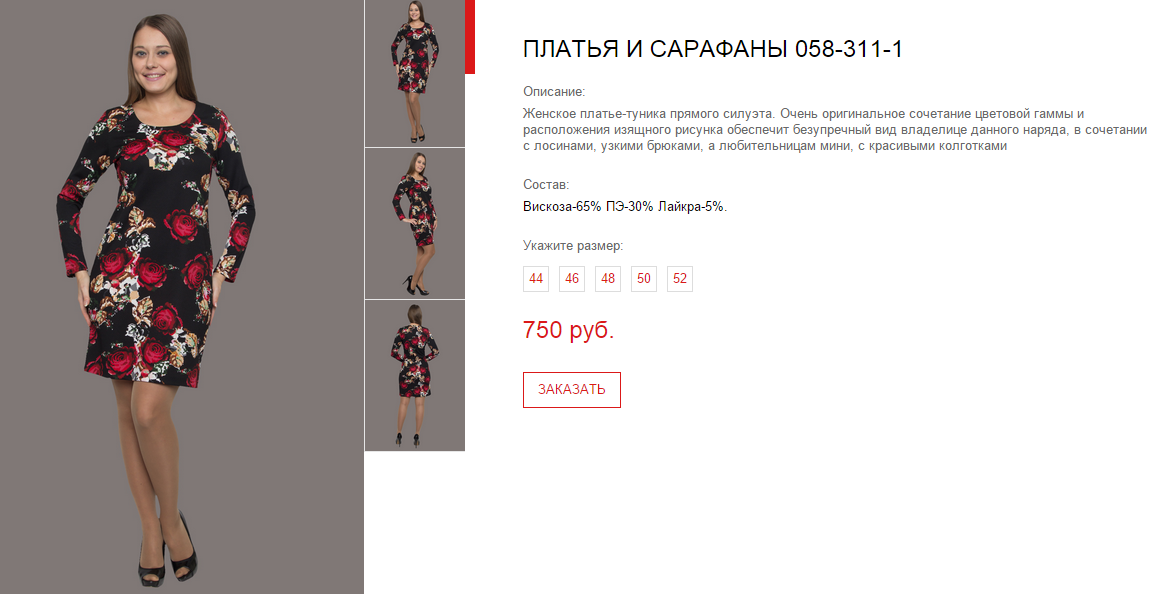This screenshot has height=594, width=1149.
Task: Click the red active-thumbnail indicator bar
Action: point(470,37)
